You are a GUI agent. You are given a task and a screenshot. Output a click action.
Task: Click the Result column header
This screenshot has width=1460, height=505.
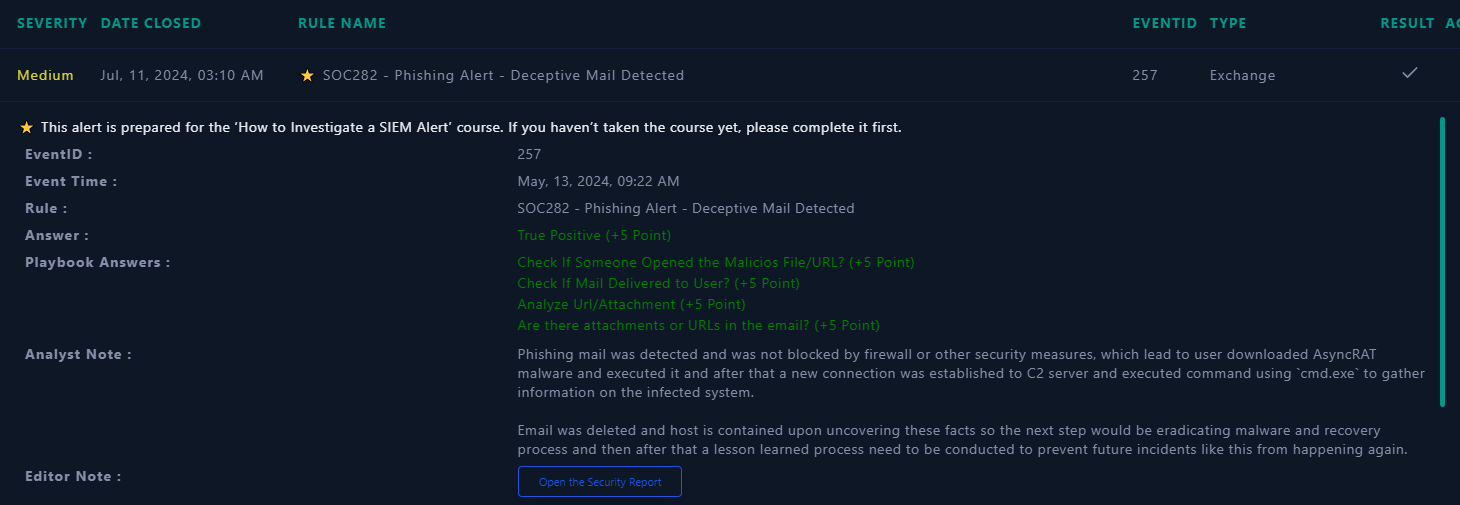coord(1408,23)
